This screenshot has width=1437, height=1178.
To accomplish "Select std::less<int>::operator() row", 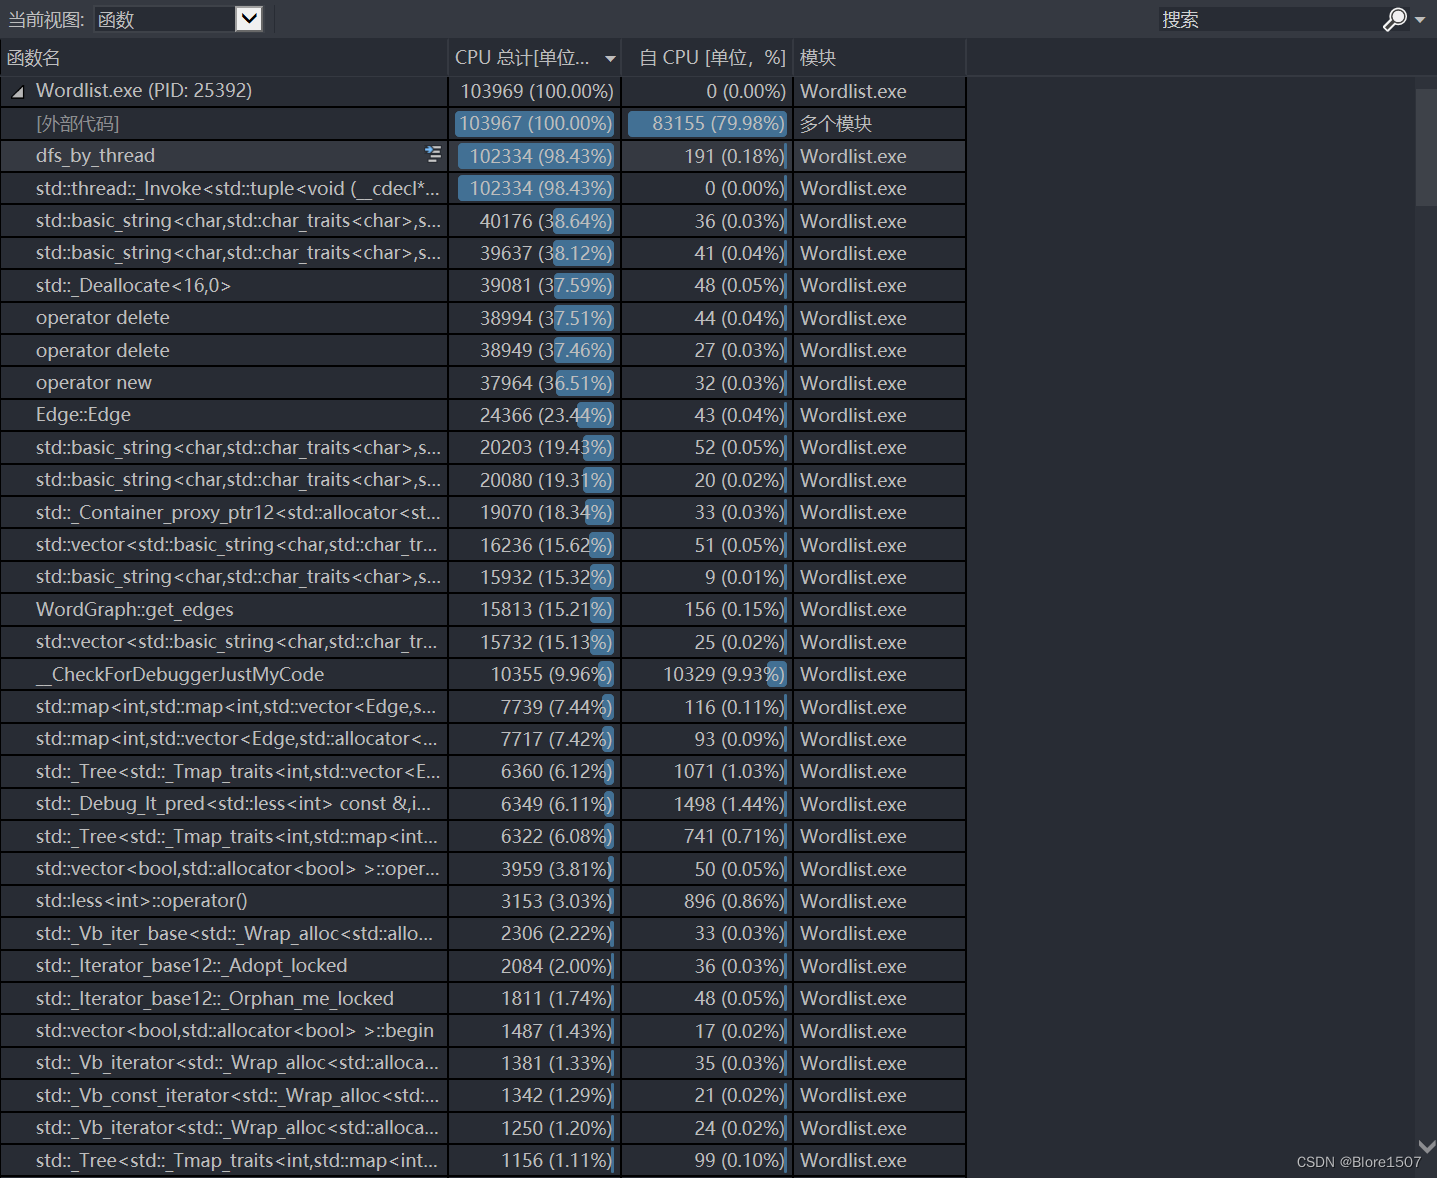I will 483,901.
